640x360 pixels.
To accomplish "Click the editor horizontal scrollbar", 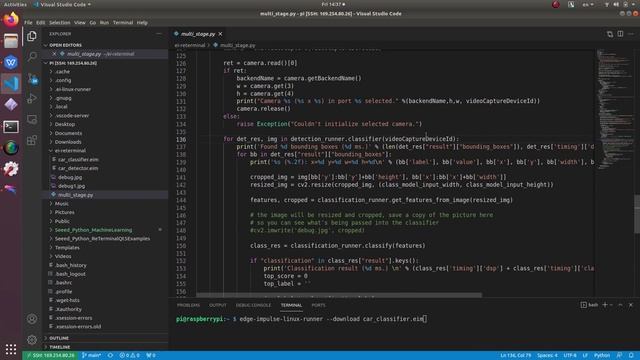I will (339, 295).
